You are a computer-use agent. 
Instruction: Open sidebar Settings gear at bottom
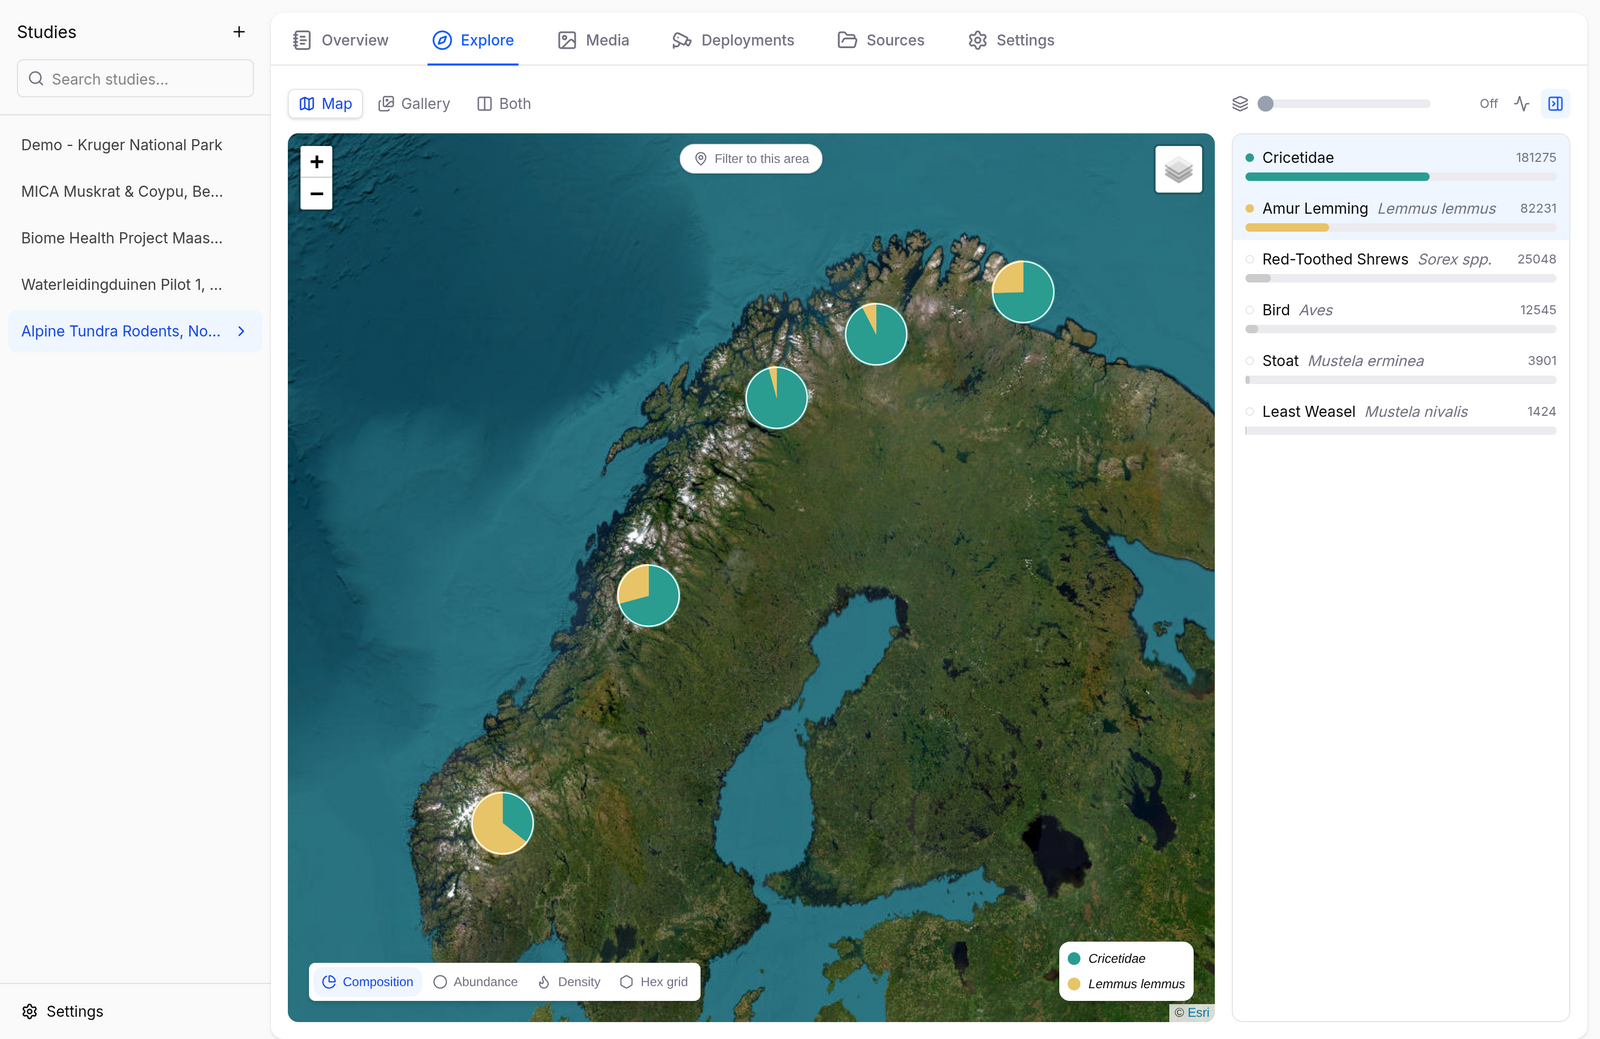pyautogui.click(x=62, y=1011)
